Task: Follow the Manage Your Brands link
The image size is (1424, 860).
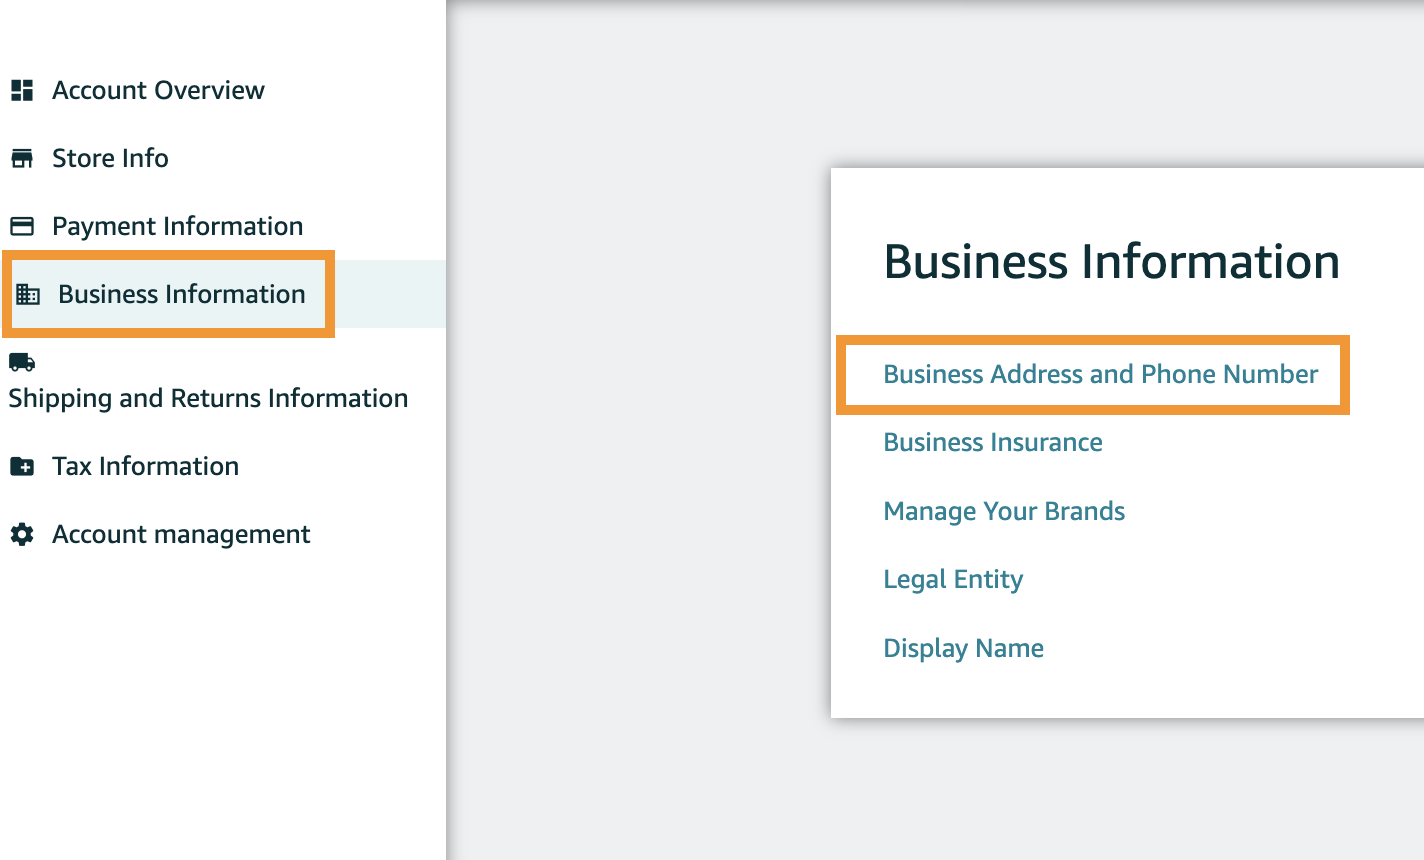Action: click(1004, 511)
